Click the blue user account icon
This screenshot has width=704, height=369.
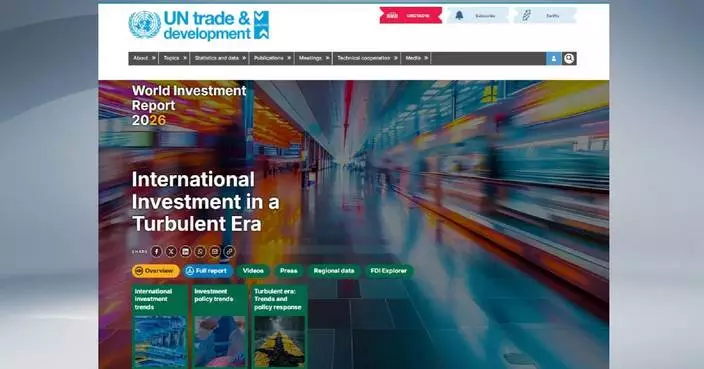click(554, 58)
